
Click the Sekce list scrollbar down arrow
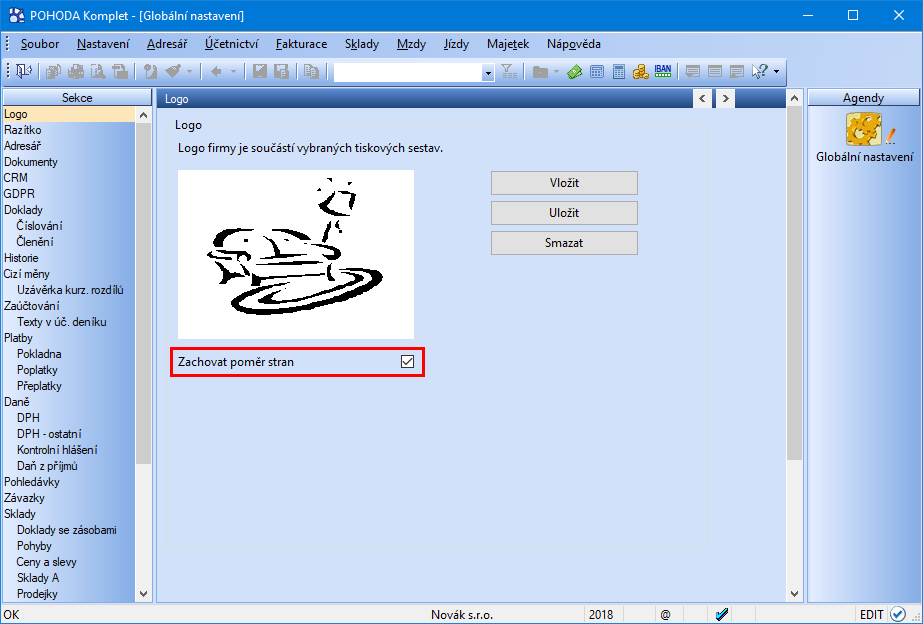pyautogui.click(x=144, y=594)
